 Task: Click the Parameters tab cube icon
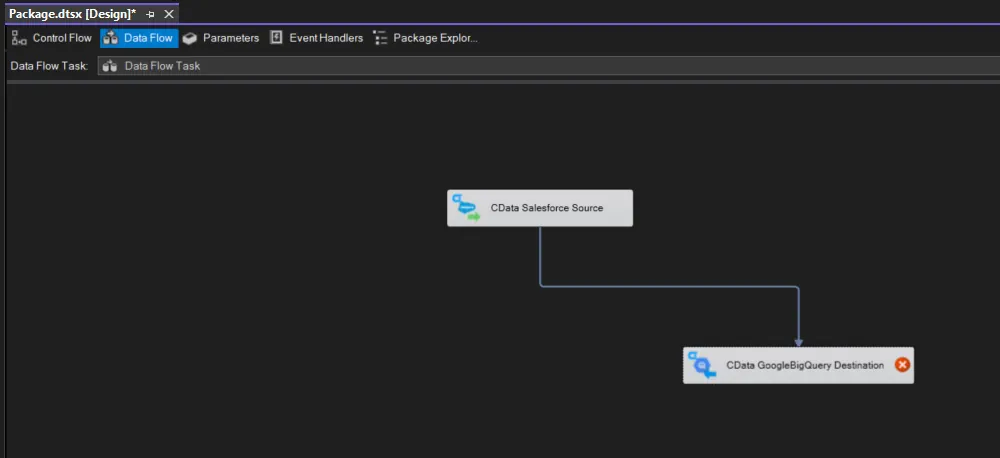(x=190, y=38)
